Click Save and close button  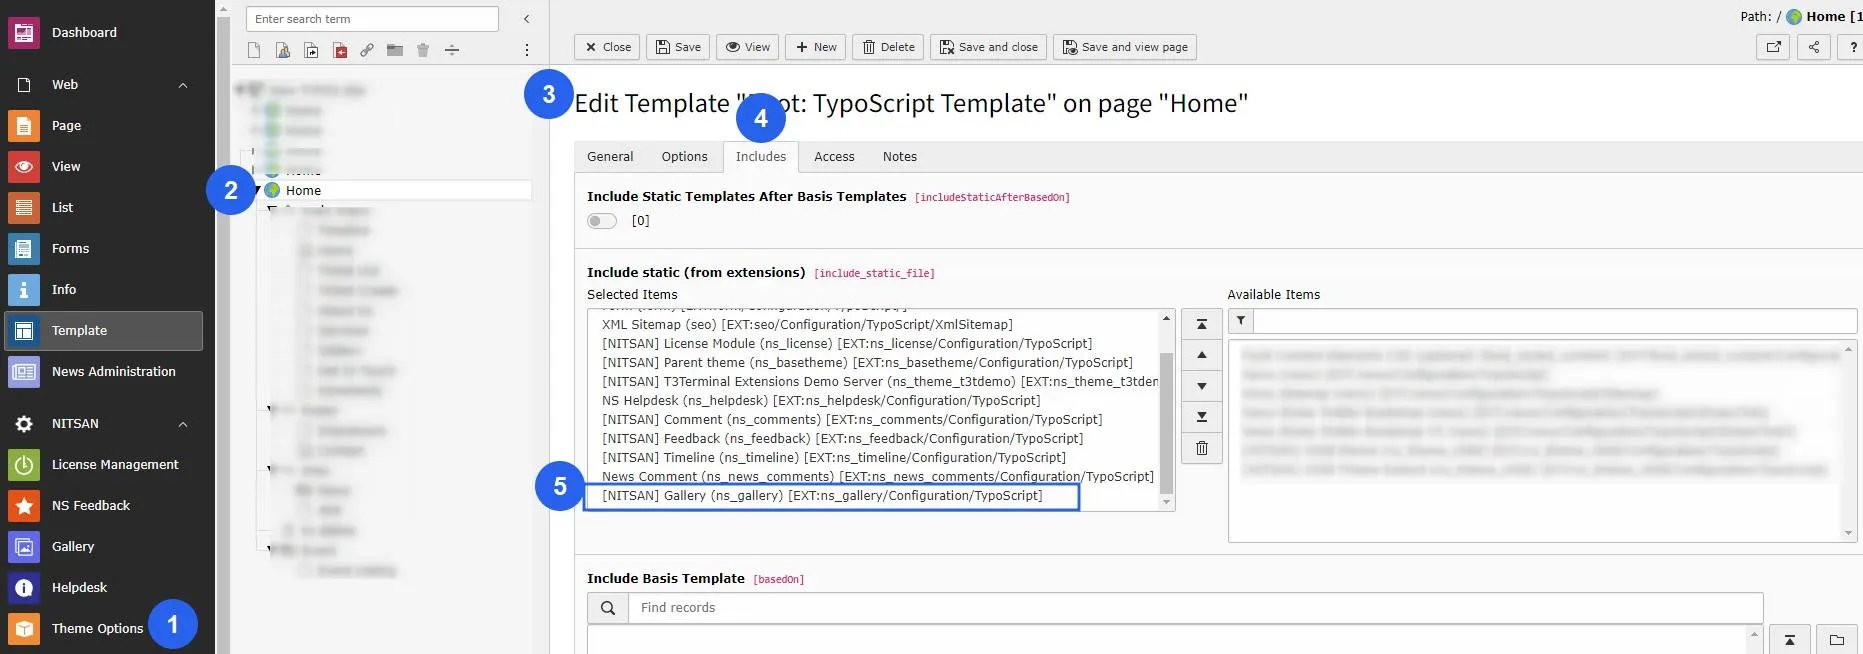pyautogui.click(x=988, y=47)
